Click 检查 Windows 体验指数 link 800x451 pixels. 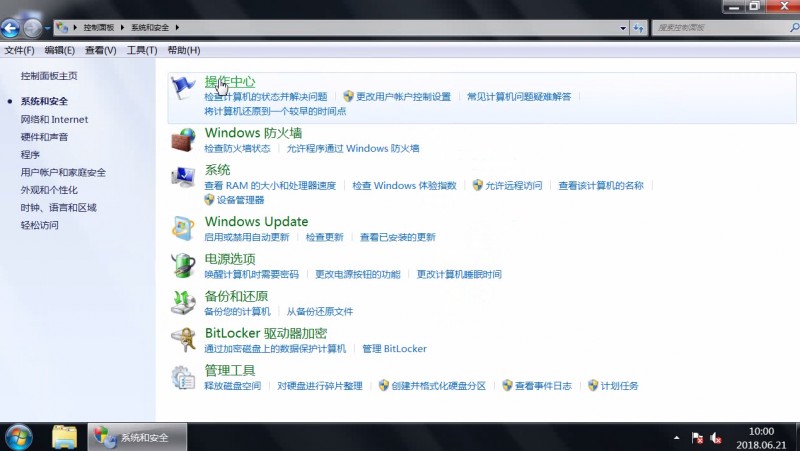(x=404, y=186)
